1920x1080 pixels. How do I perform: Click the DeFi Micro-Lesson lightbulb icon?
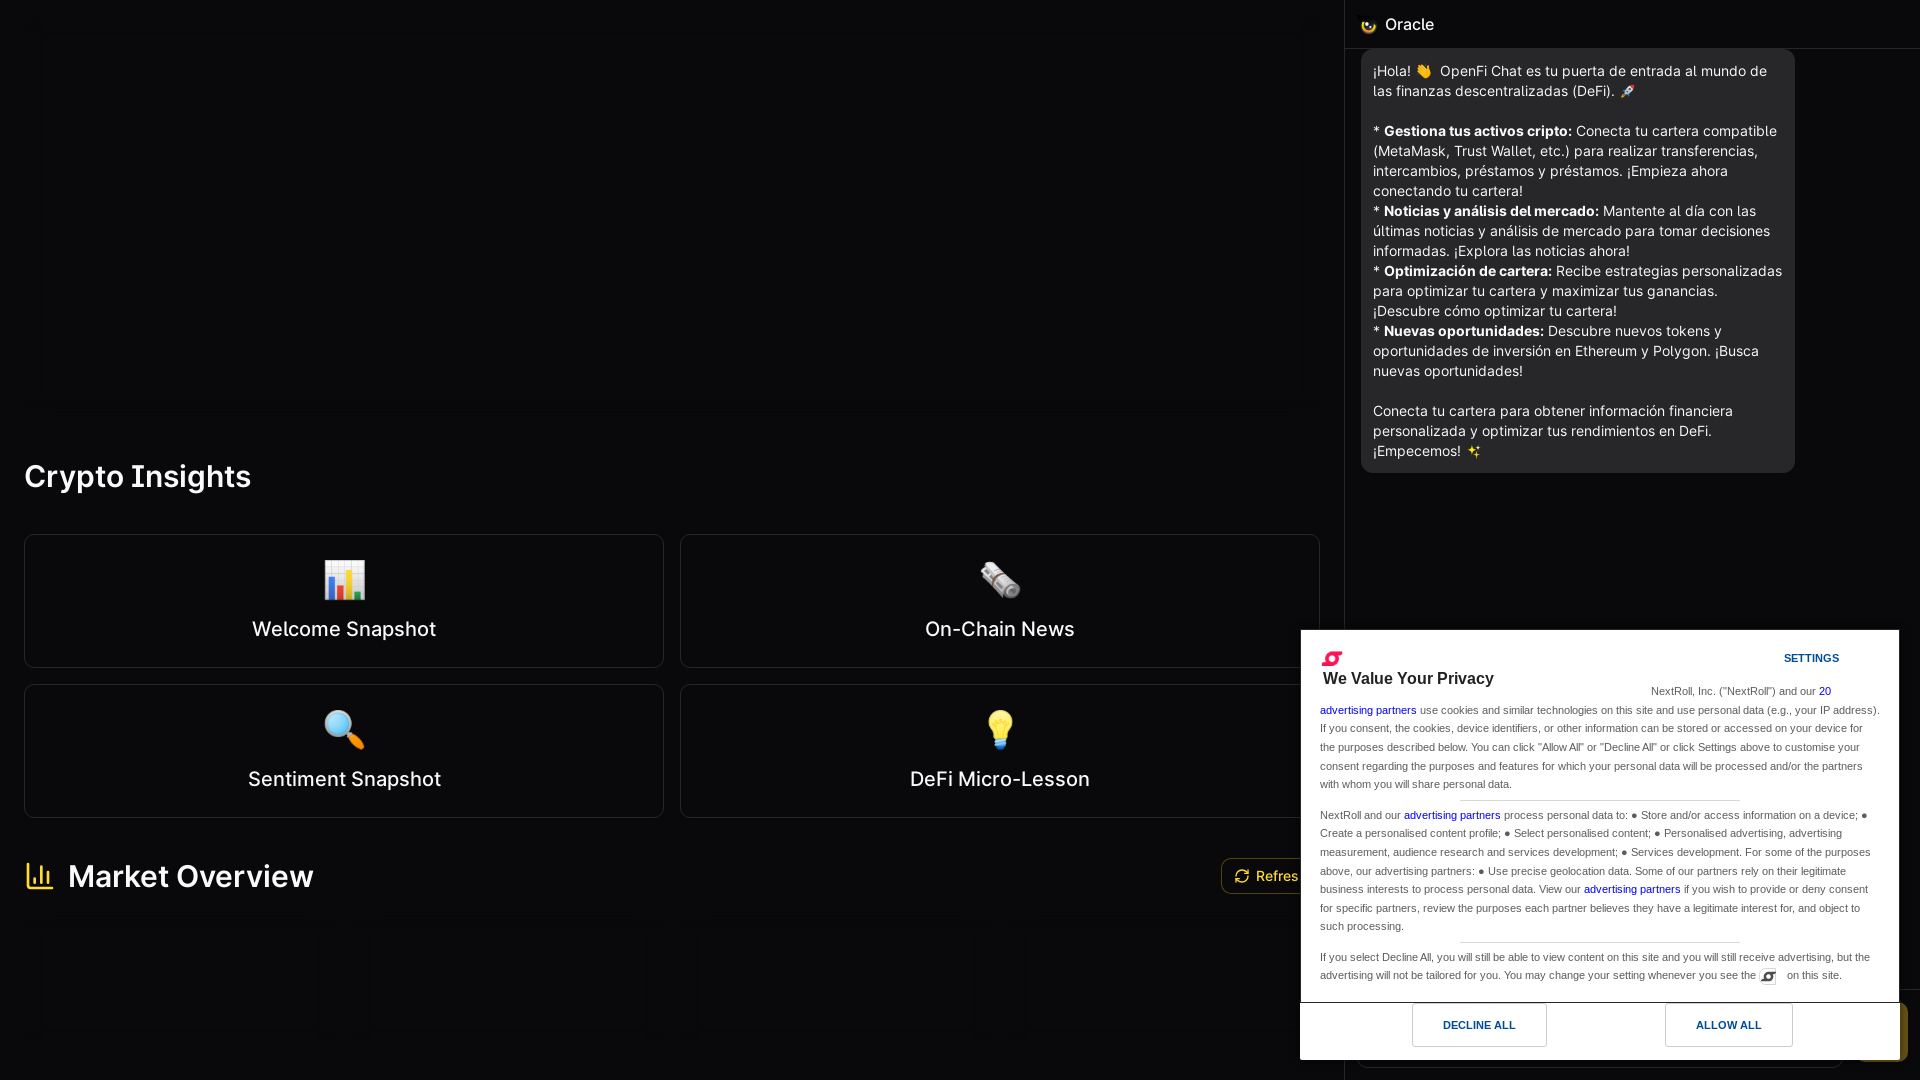pos(1000,730)
